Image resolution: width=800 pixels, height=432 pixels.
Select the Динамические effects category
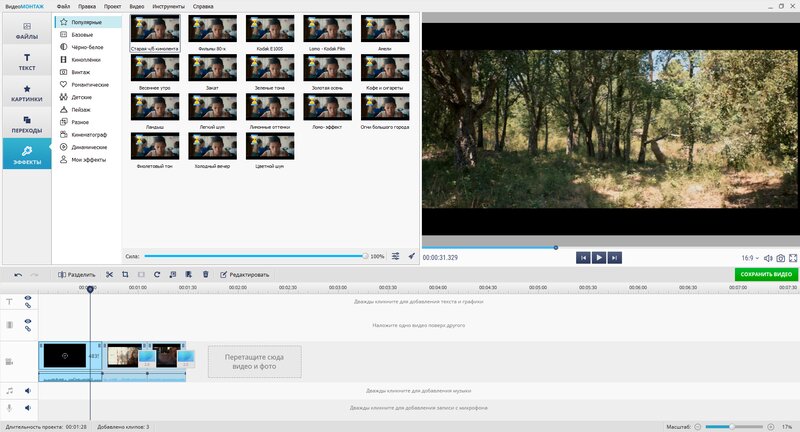point(88,147)
